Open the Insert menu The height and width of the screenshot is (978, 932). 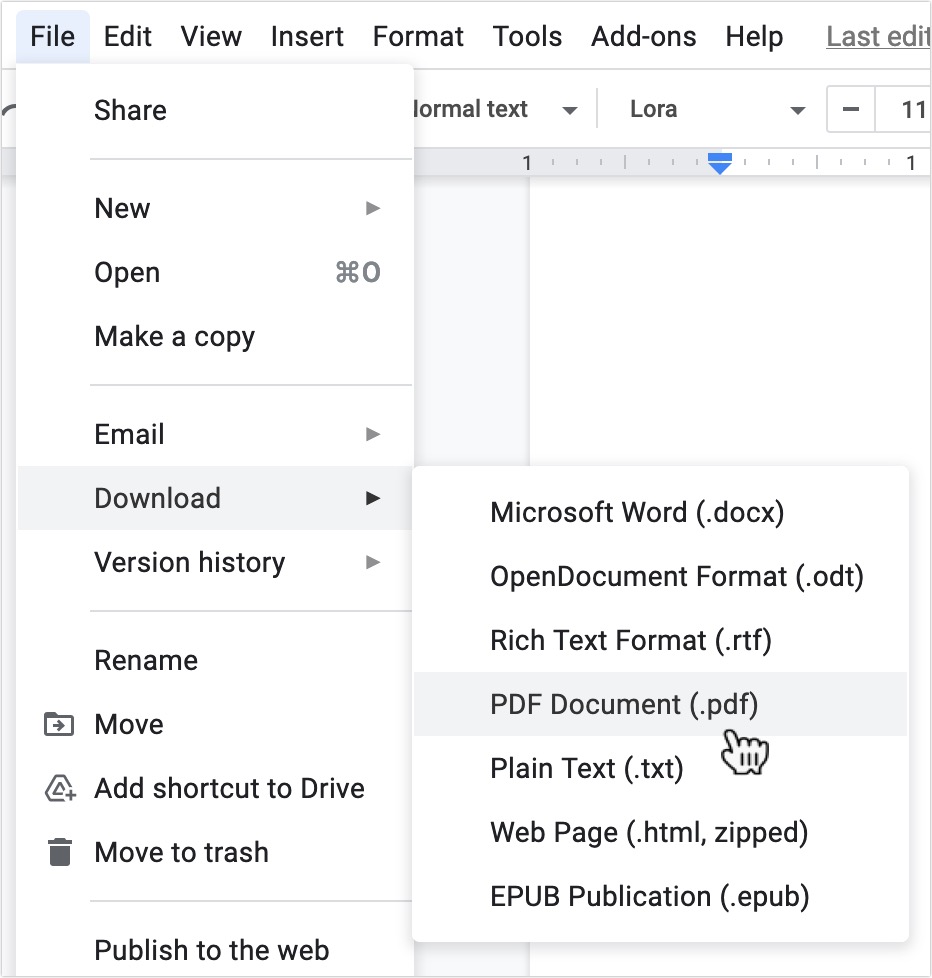pyautogui.click(x=307, y=36)
